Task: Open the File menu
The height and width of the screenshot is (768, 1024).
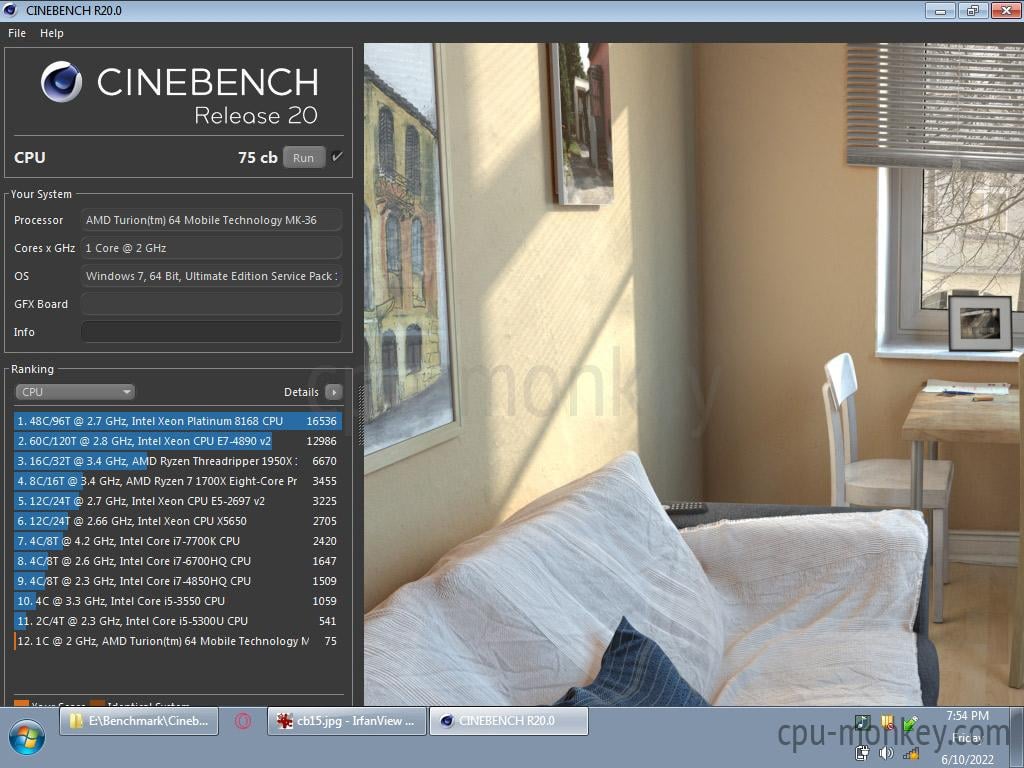Action: coord(17,33)
